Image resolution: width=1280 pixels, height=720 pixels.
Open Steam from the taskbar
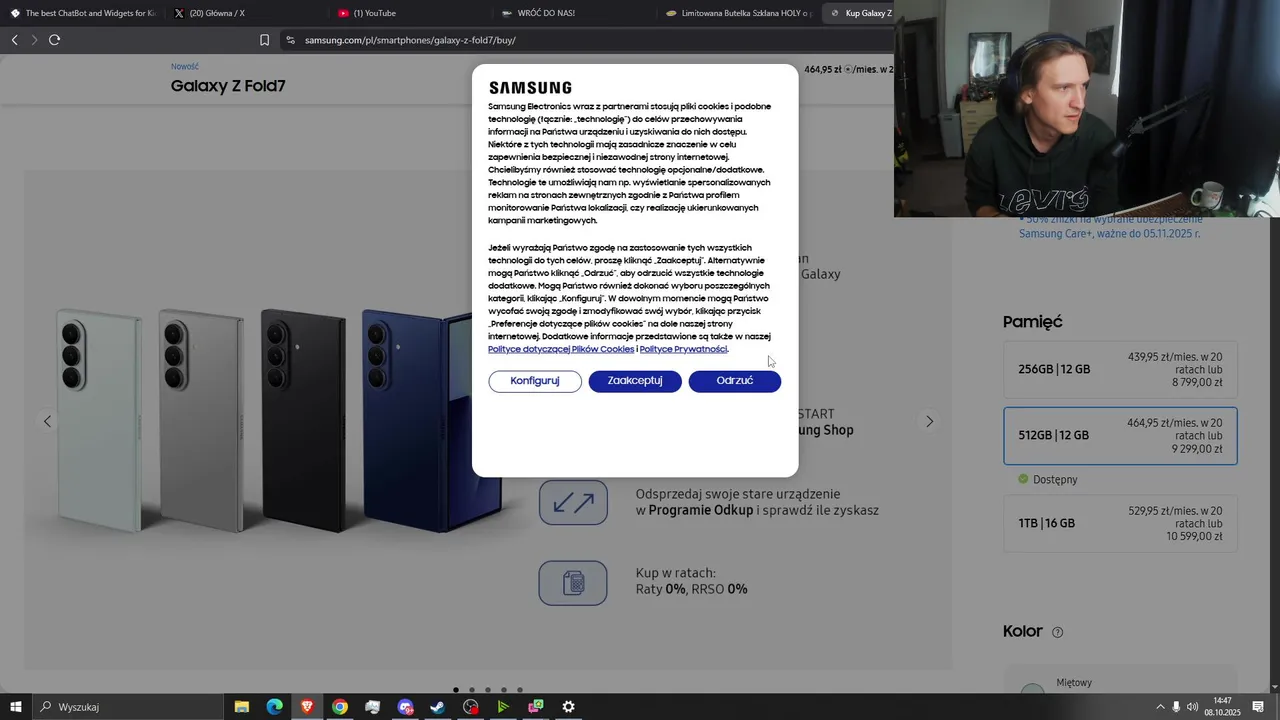point(438,707)
